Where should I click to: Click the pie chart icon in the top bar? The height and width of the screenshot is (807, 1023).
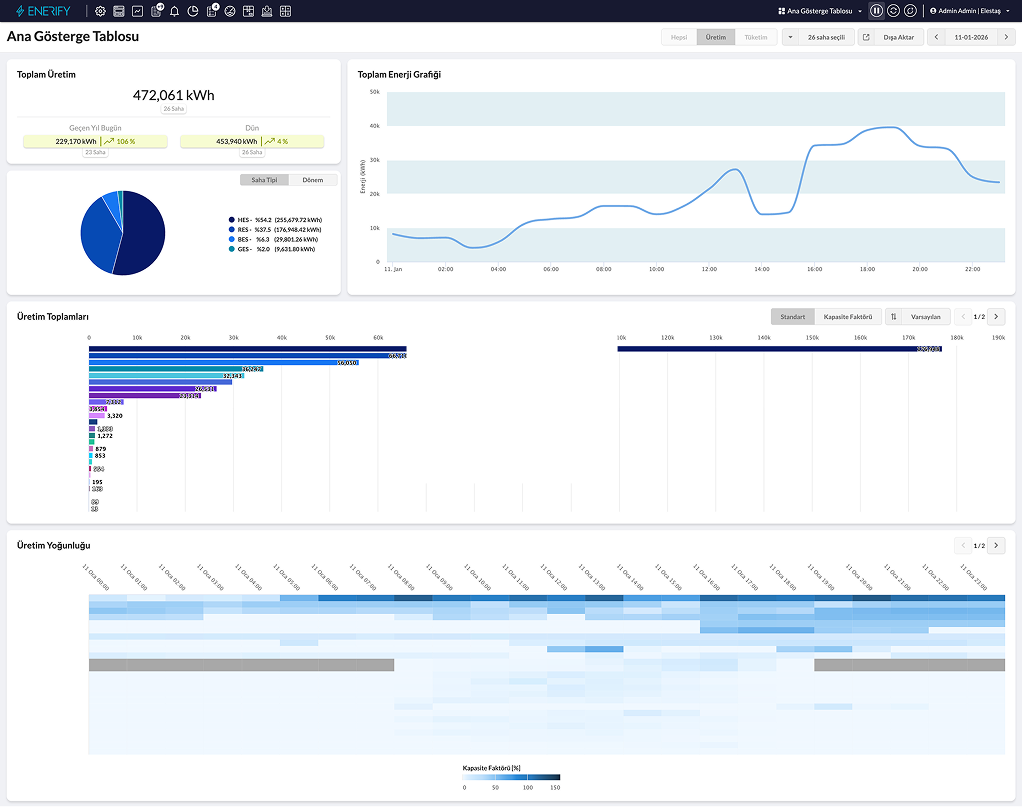193,11
